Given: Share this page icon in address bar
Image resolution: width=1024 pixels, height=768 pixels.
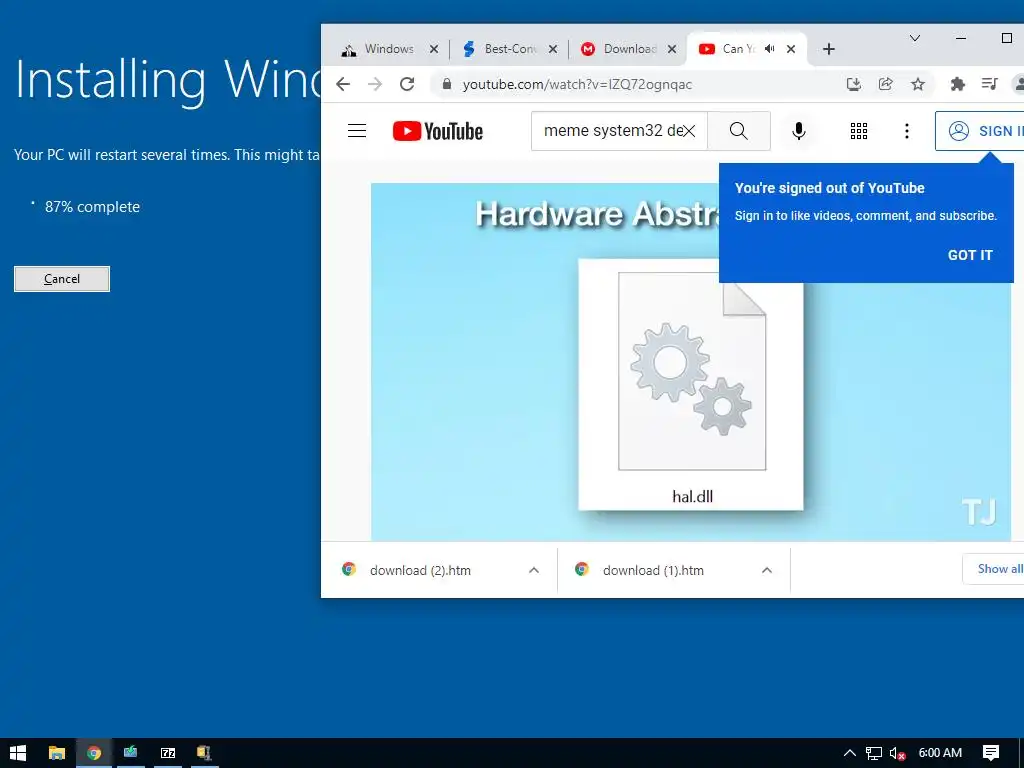Looking at the screenshot, I should pyautogui.click(x=886, y=84).
